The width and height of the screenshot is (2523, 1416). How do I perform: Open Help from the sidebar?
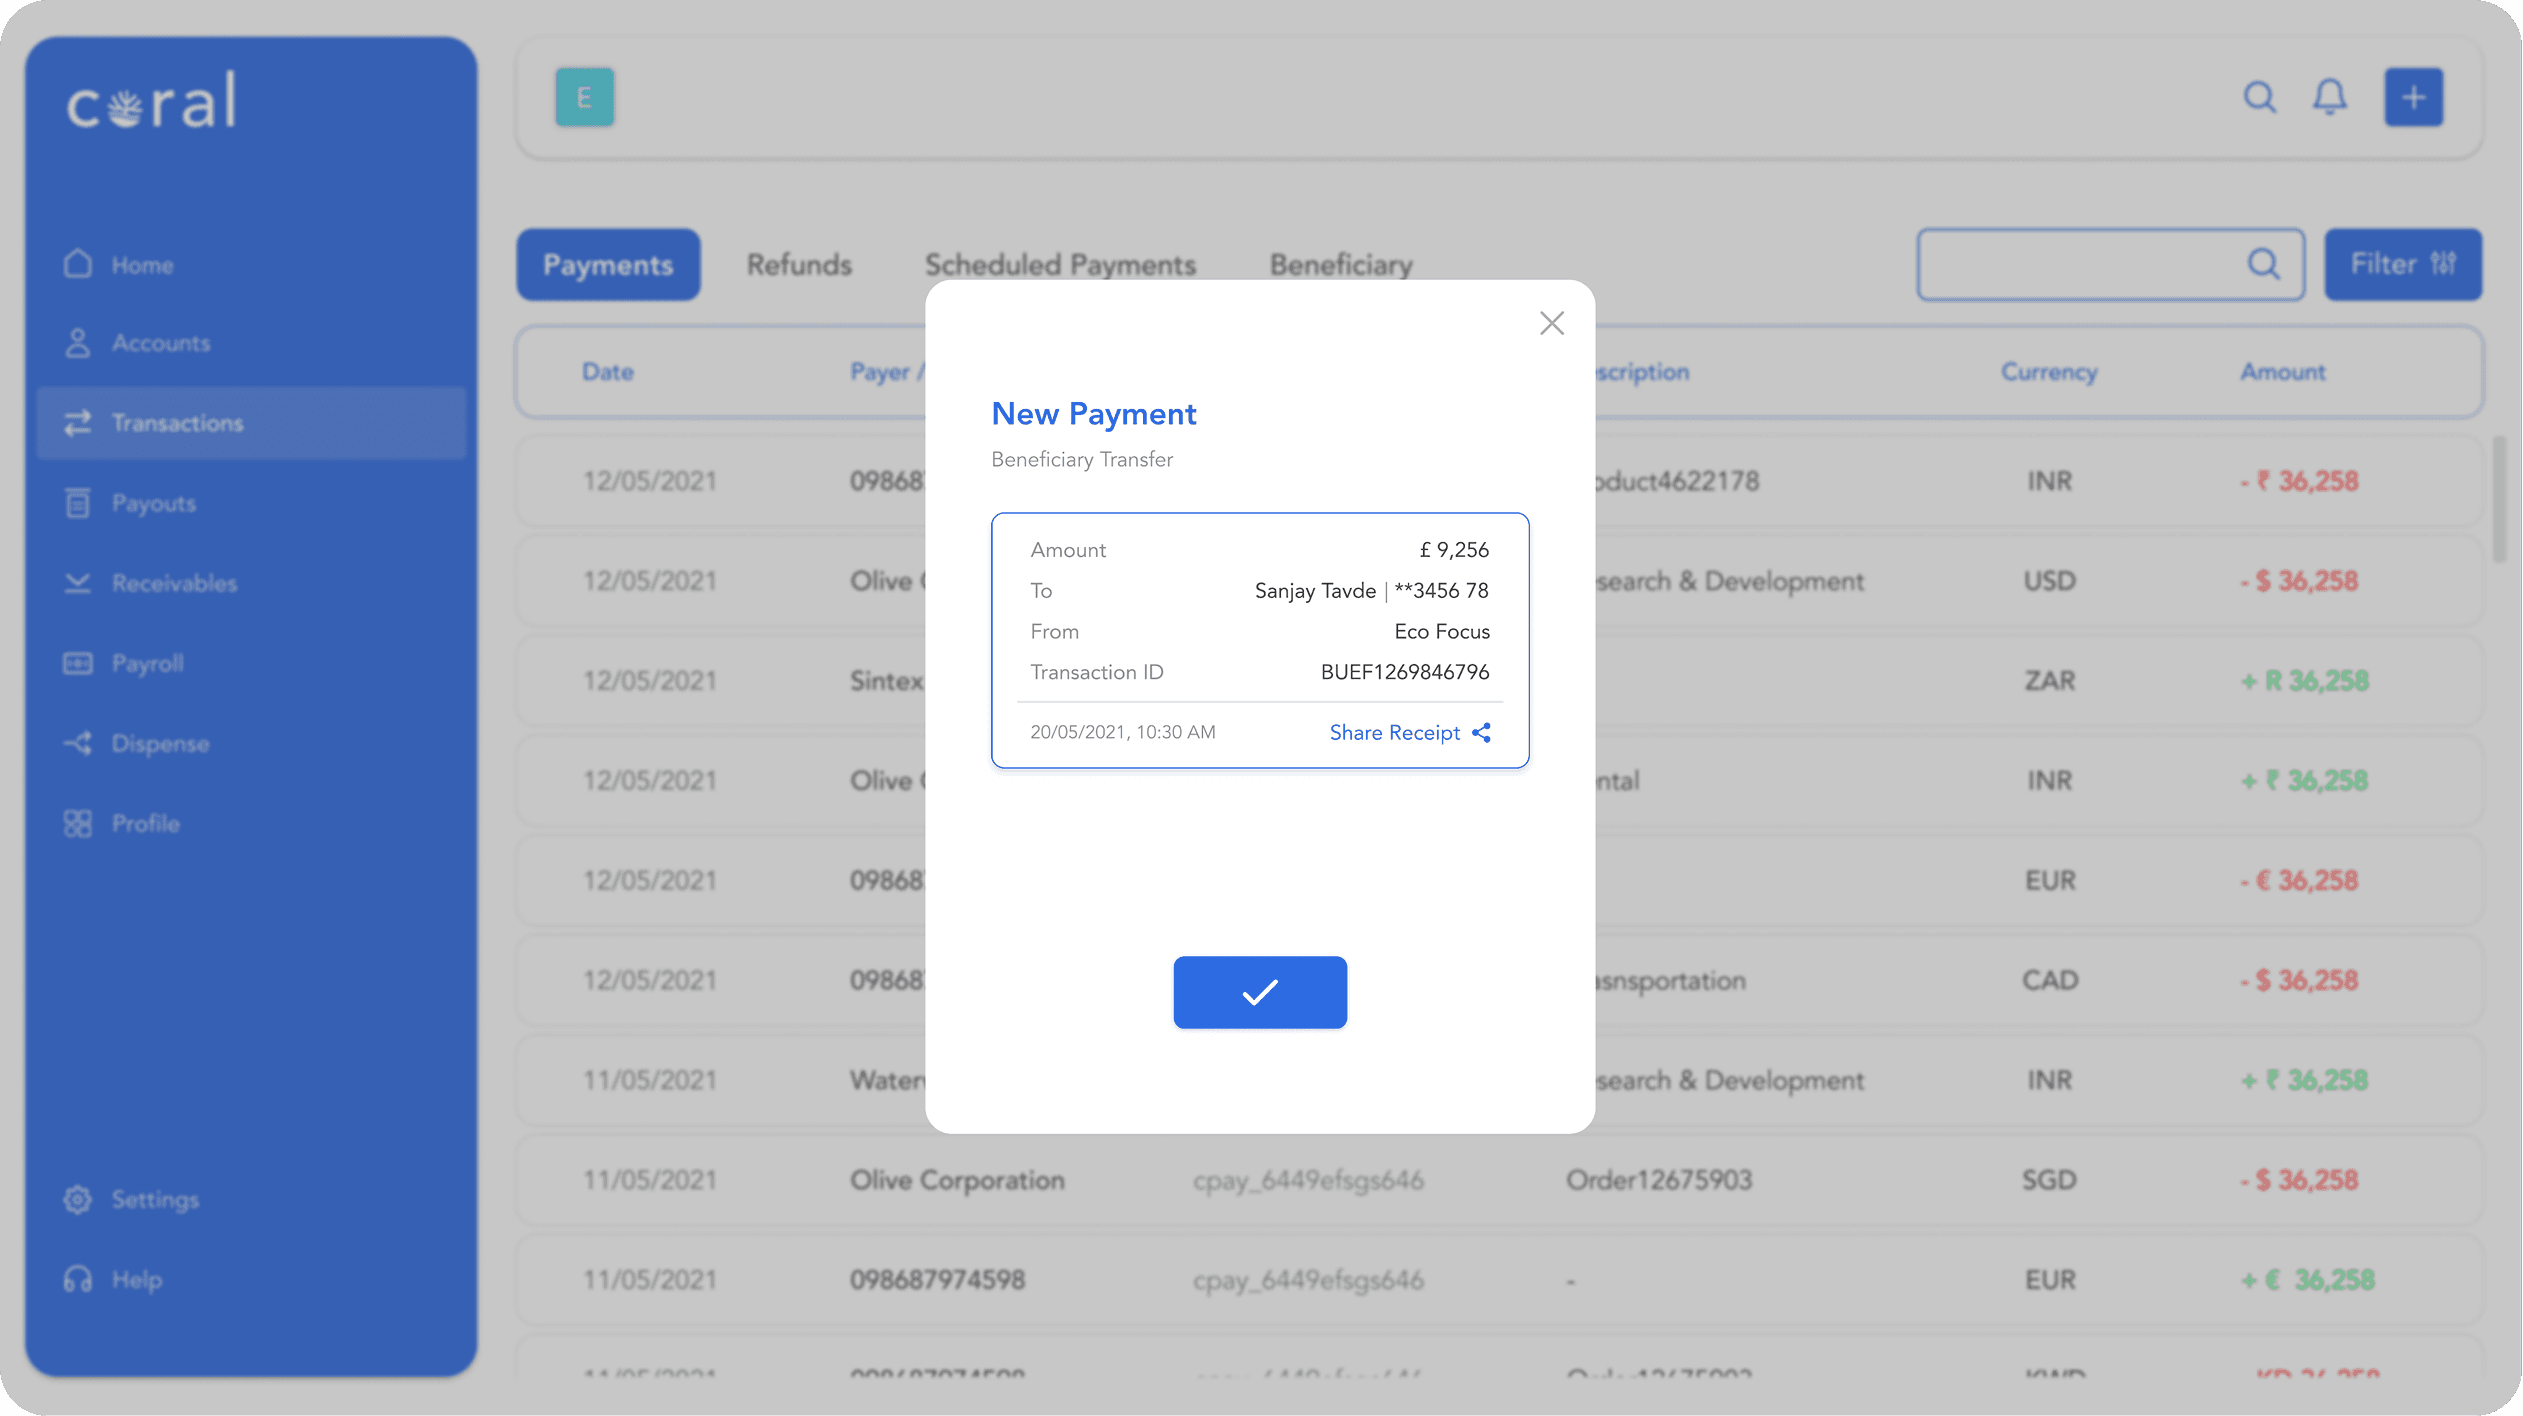(136, 1279)
